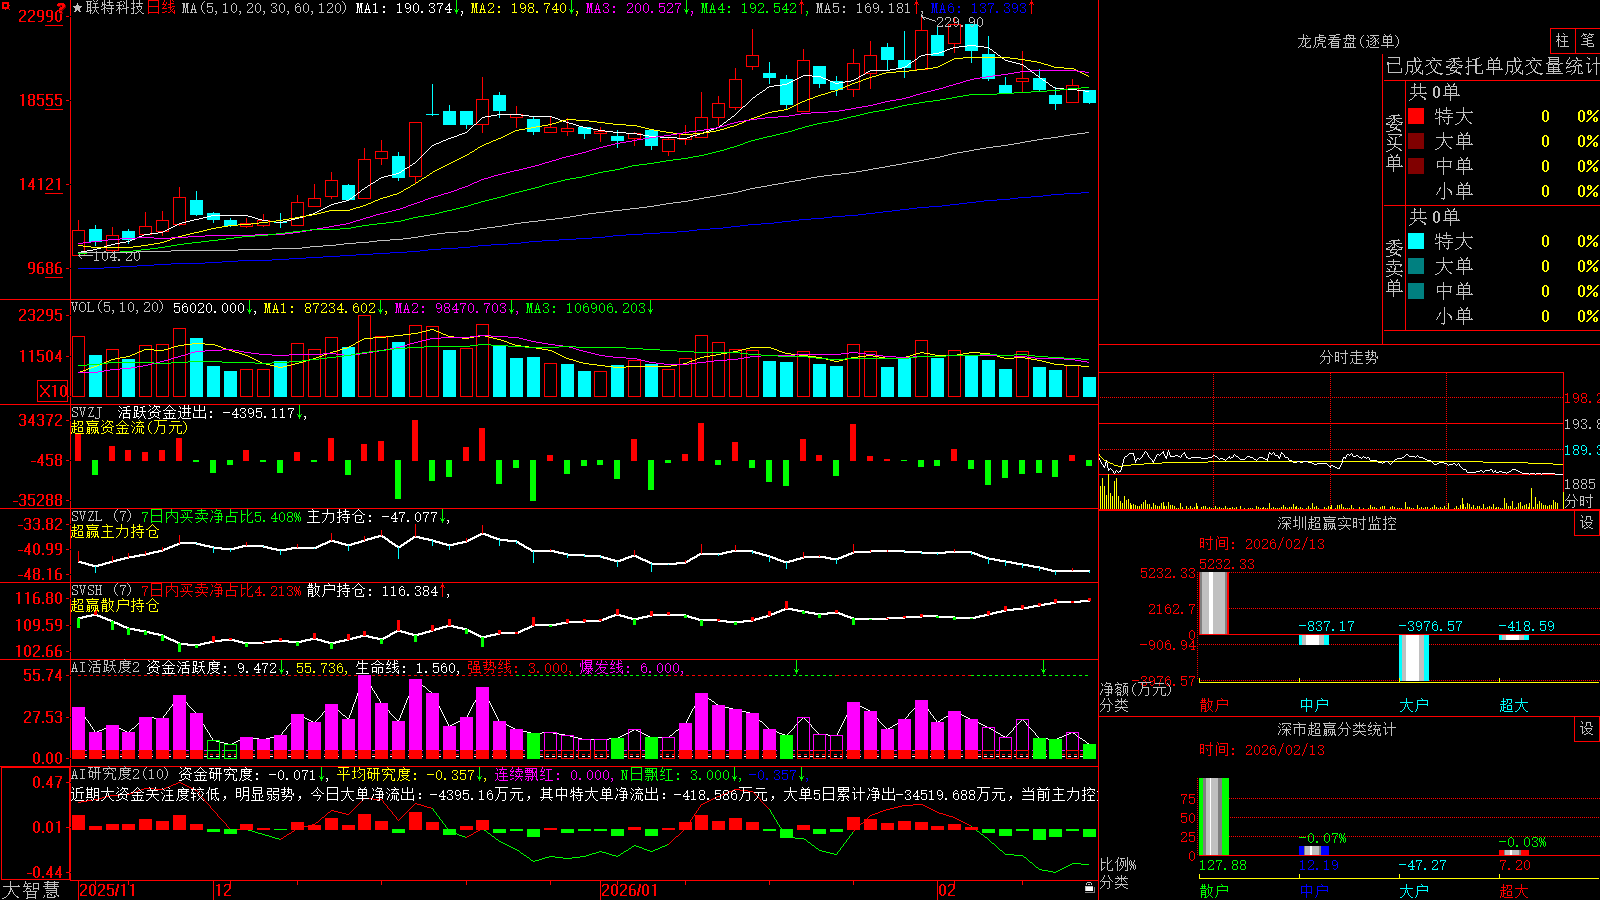
Task: Click the 超赢主力持仓 label
Action: (x=115, y=531)
